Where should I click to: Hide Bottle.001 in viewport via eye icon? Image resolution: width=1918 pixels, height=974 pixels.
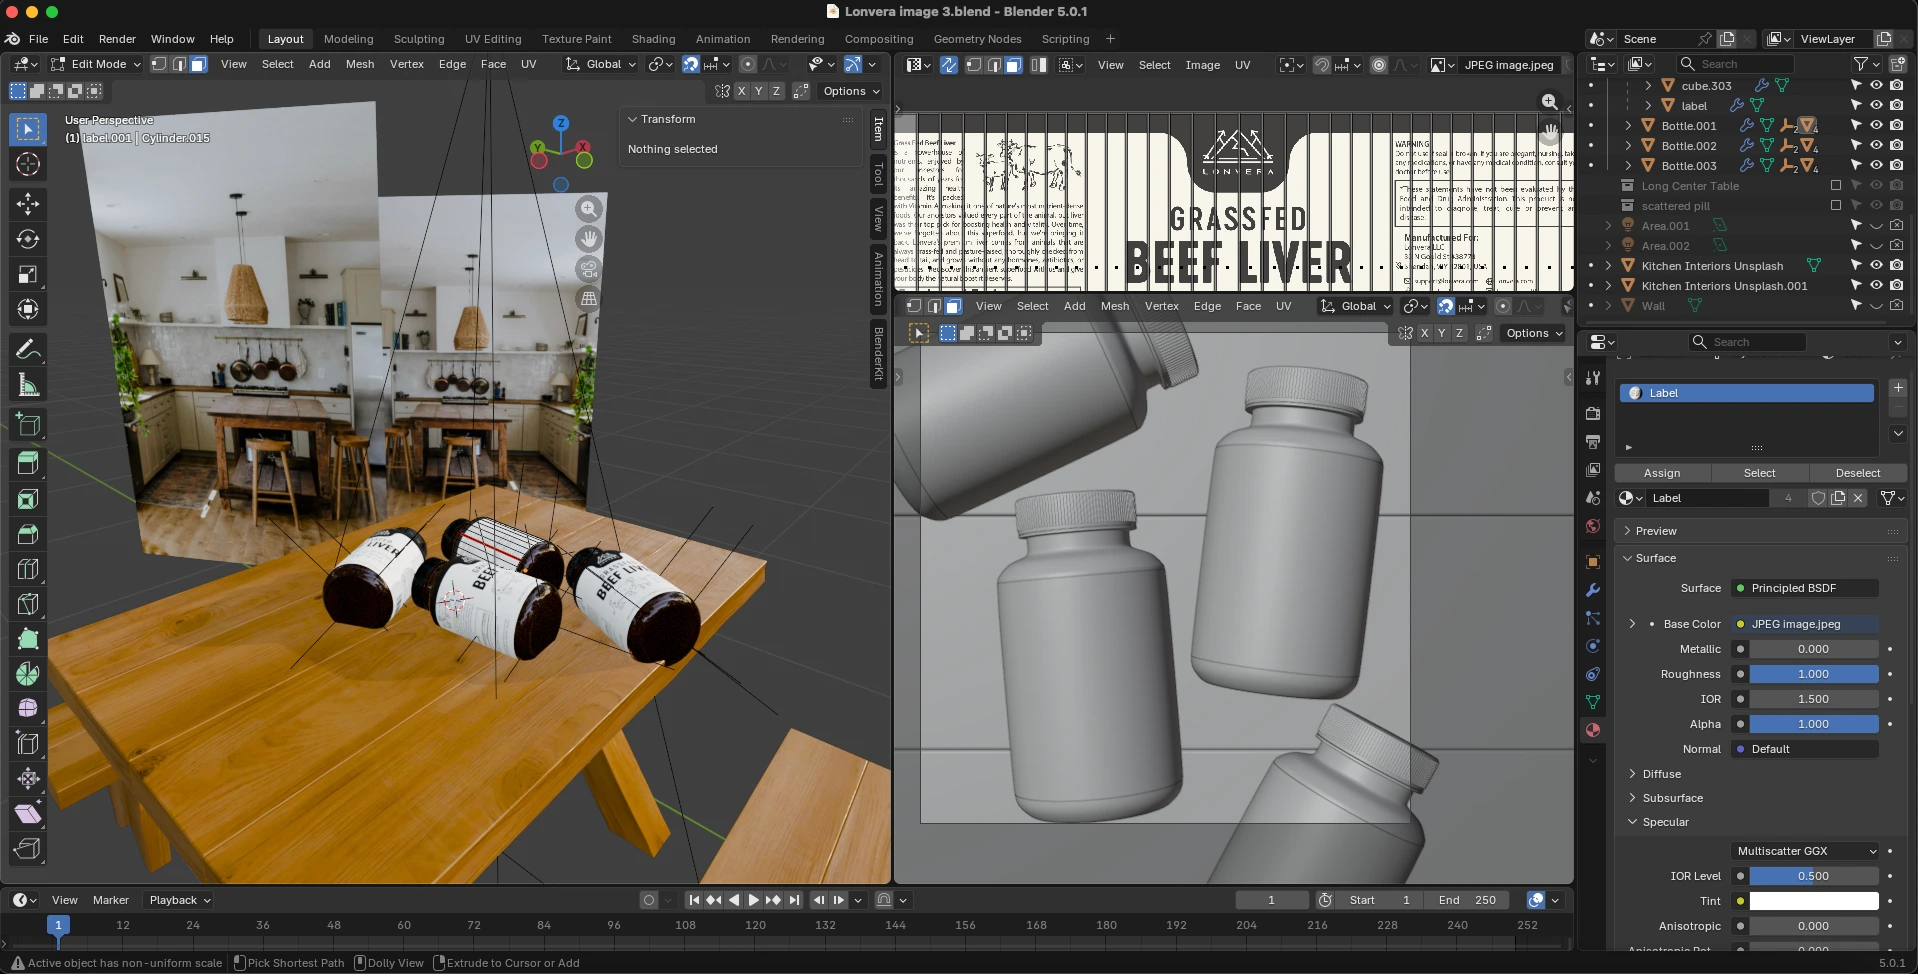click(1876, 126)
